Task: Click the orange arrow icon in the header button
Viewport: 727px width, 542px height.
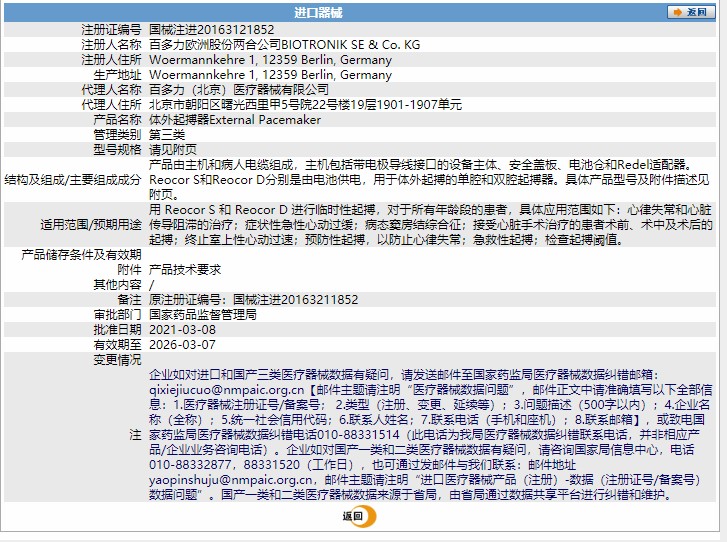Action: (x=677, y=12)
